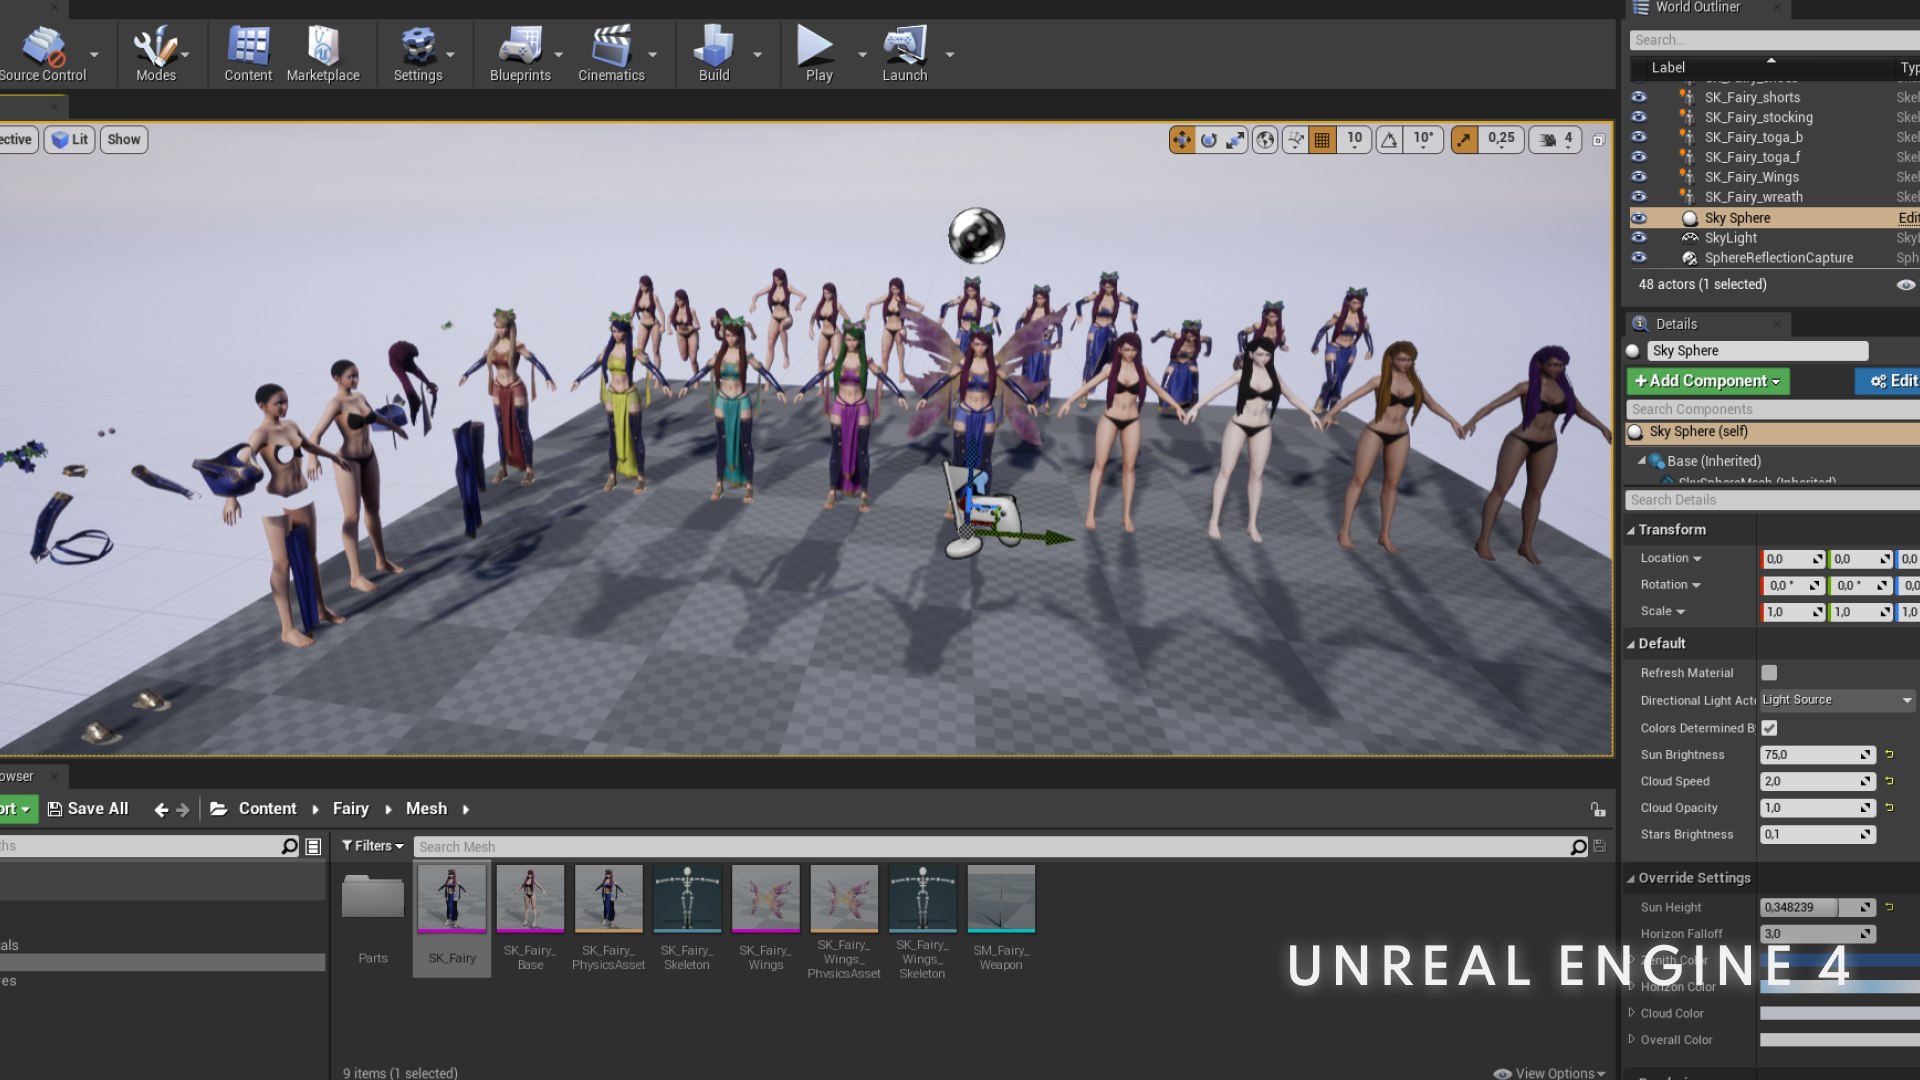Expand the Play options arrow
The height and width of the screenshot is (1080, 1920).
[862, 55]
